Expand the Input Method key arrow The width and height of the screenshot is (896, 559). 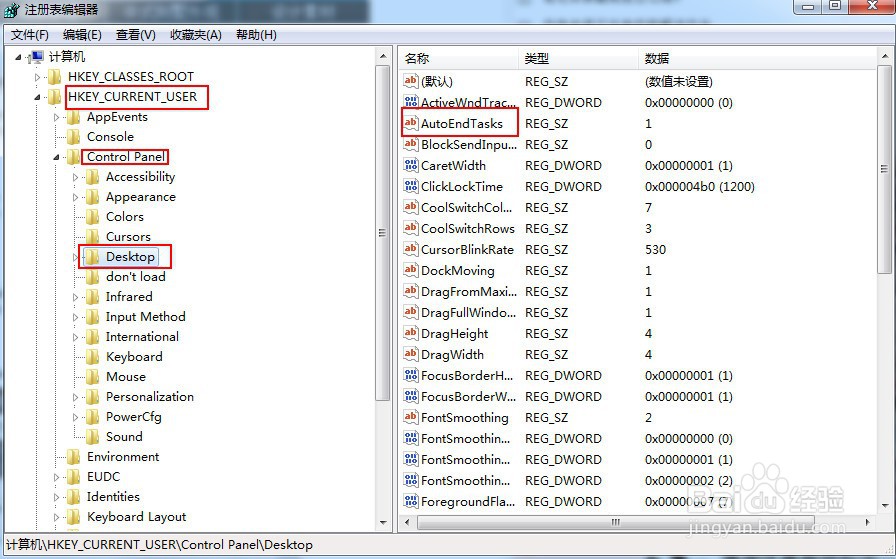coord(75,317)
